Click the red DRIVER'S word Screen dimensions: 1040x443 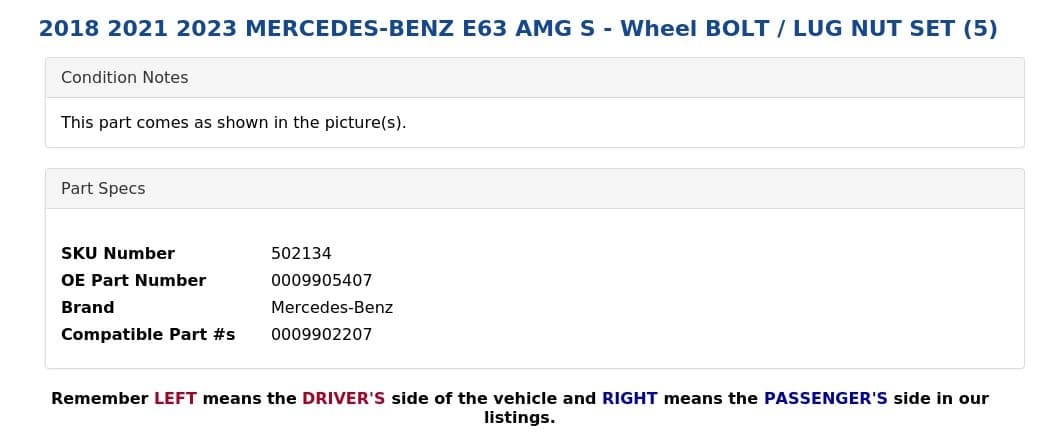(343, 399)
